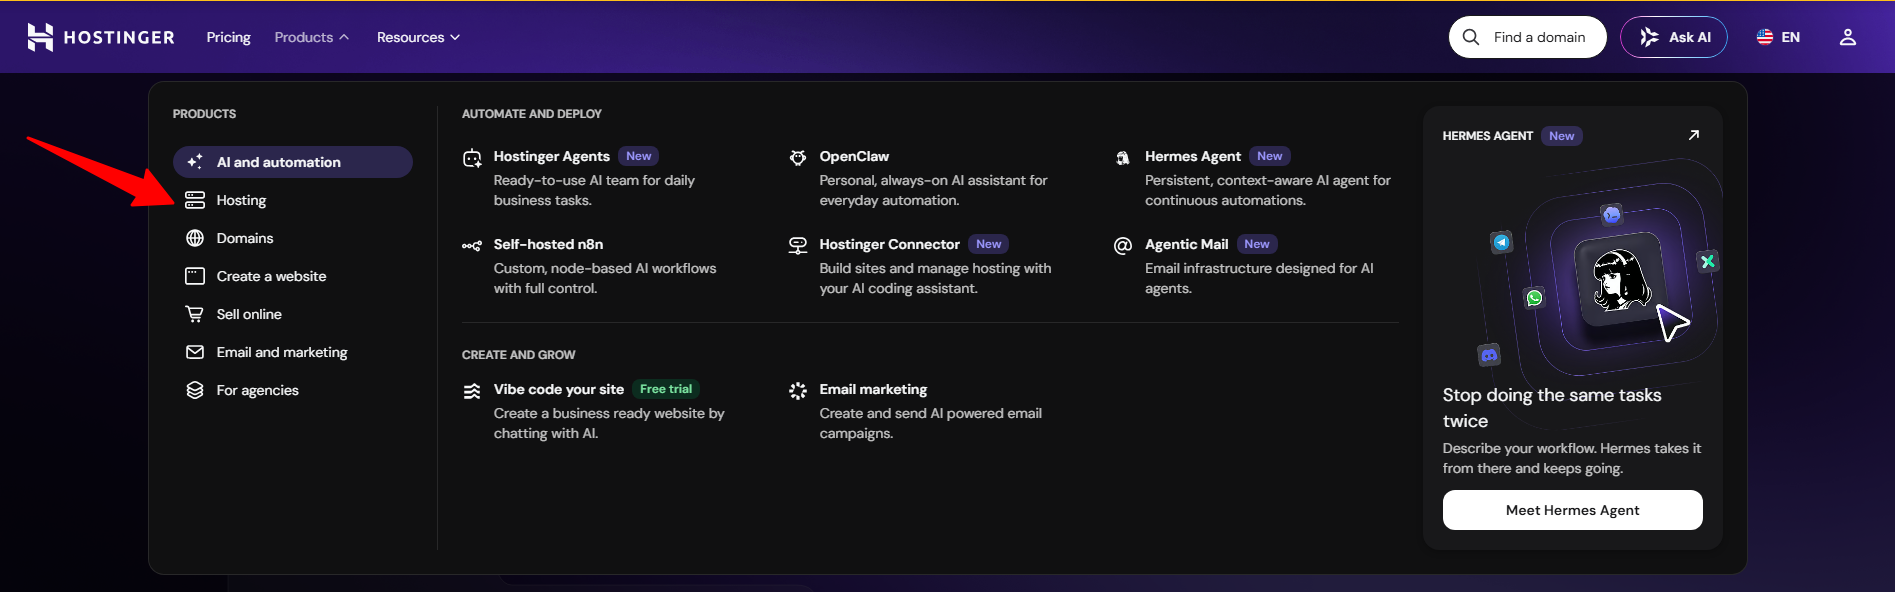This screenshot has width=1895, height=592.
Task: Open Hermes Agent card external arrow
Action: pos(1694,135)
